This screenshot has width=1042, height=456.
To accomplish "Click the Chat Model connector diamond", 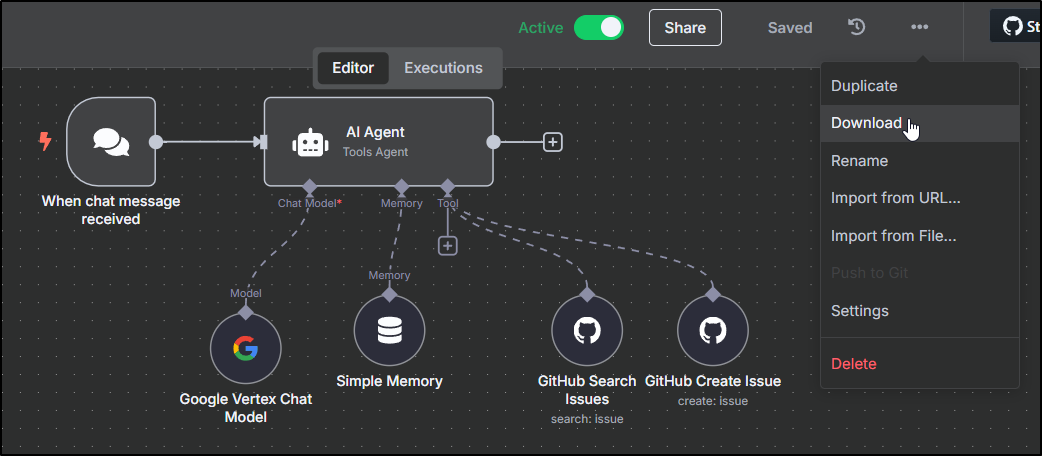I will coord(310,187).
